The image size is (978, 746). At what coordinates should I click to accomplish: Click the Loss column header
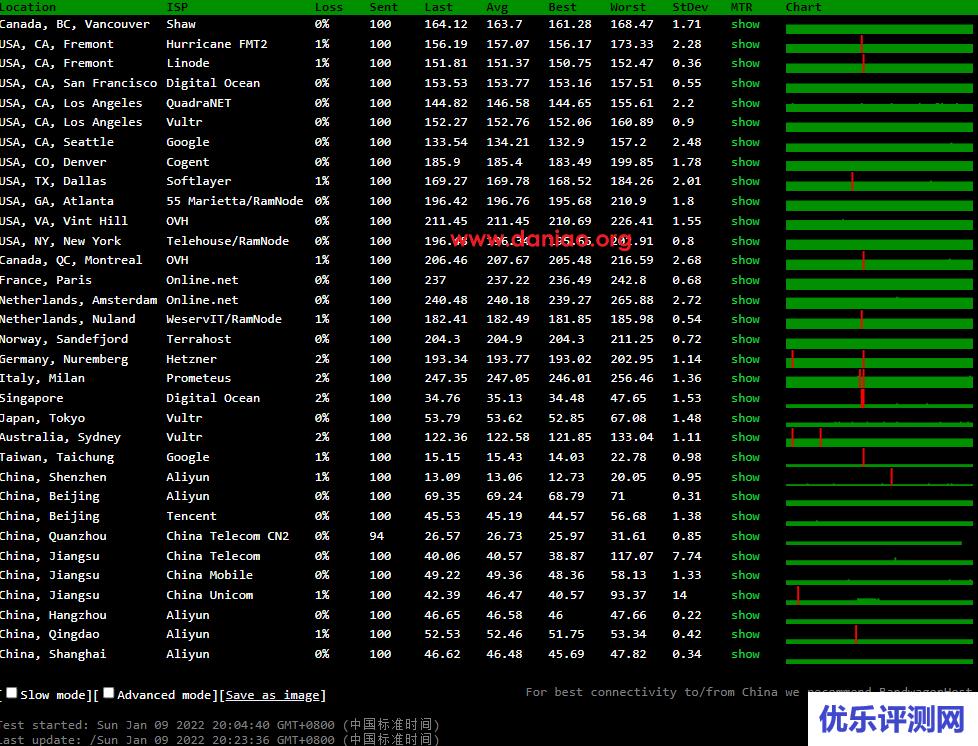click(x=329, y=7)
